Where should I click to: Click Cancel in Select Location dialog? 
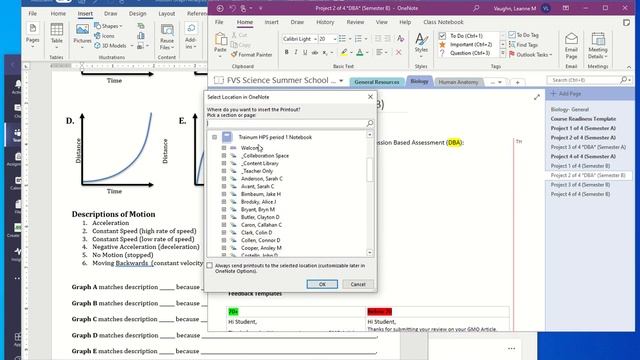[358, 284]
